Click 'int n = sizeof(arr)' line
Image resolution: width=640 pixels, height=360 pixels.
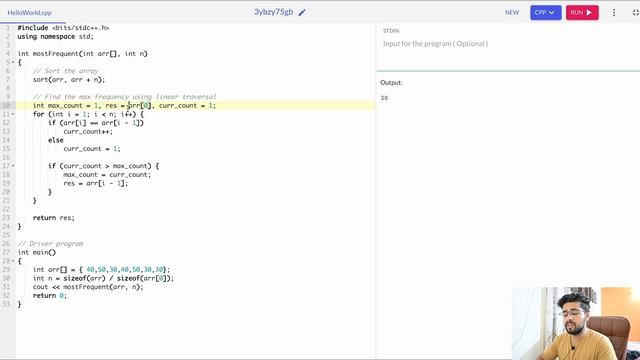pos(103,278)
